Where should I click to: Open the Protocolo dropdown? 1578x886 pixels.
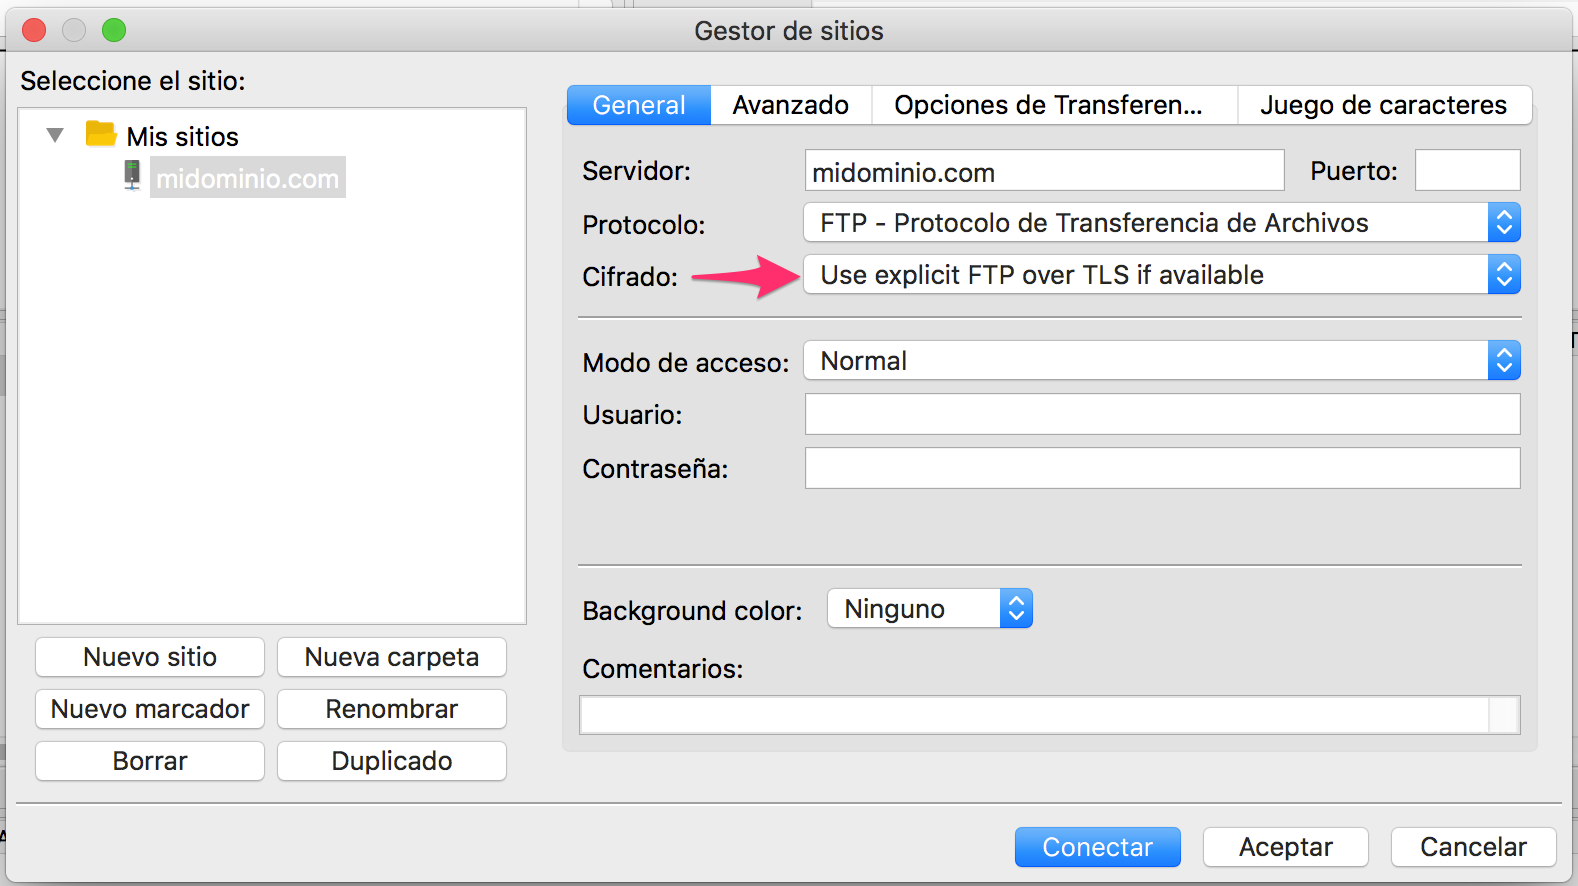(x=1161, y=223)
